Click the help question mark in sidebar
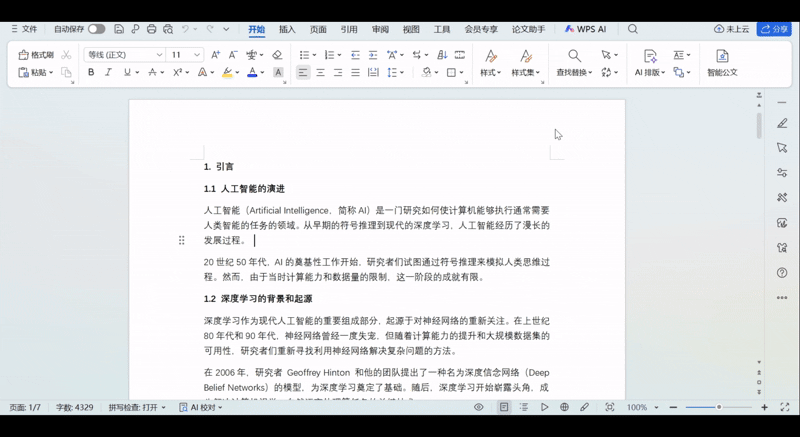Screen dimensions: 800x437 (x=782, y=273)
